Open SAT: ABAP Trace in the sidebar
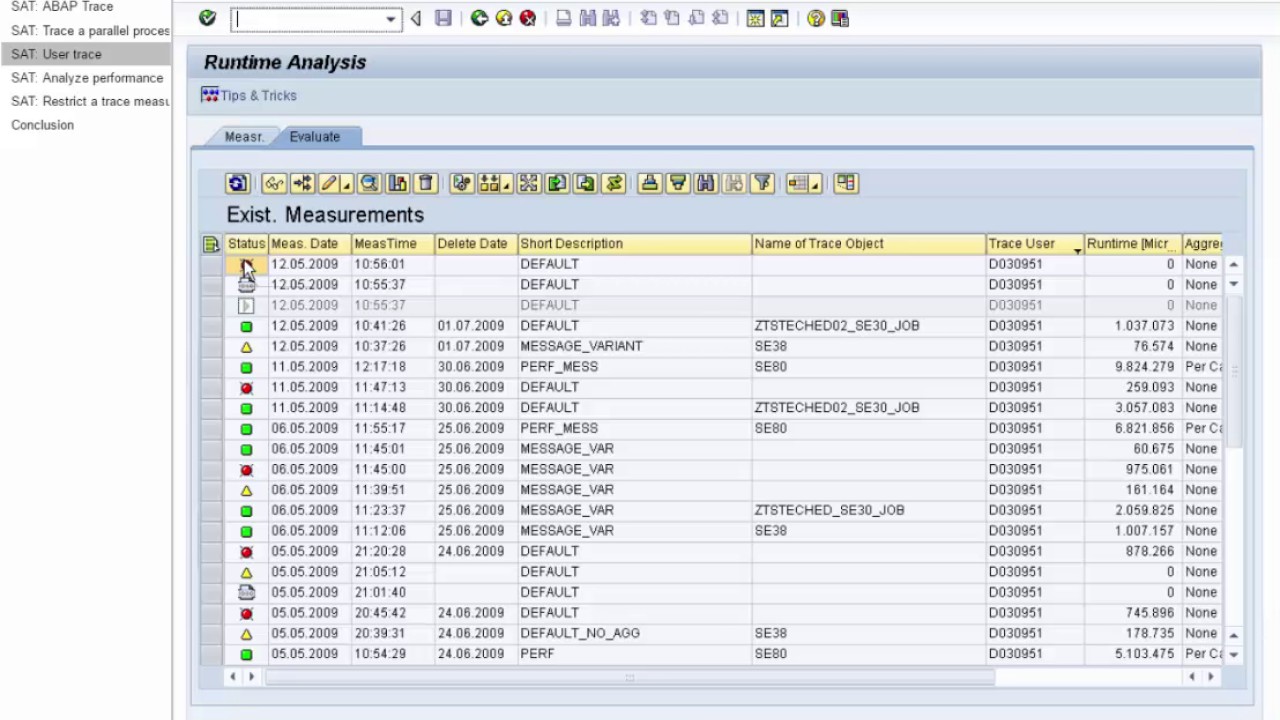Viewport: 1280px width, 720px height. coord(62,7)
